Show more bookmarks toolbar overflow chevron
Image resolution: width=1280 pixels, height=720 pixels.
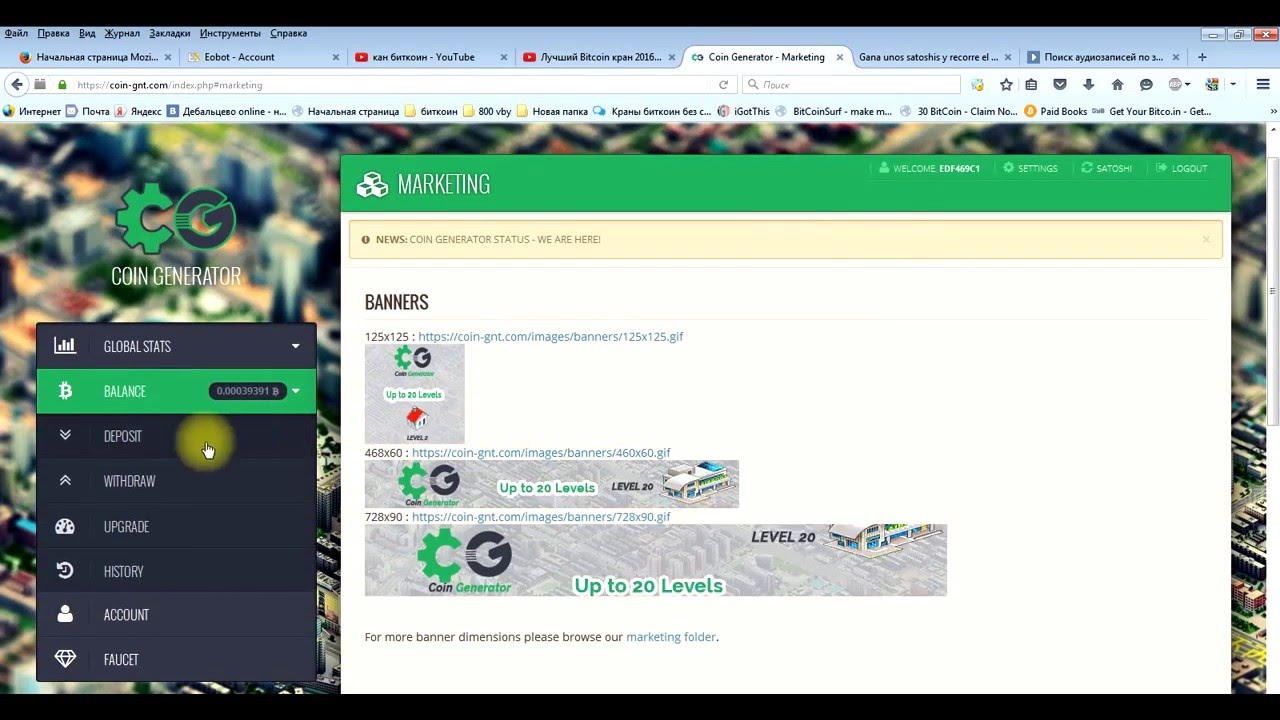coord(1273,111)
